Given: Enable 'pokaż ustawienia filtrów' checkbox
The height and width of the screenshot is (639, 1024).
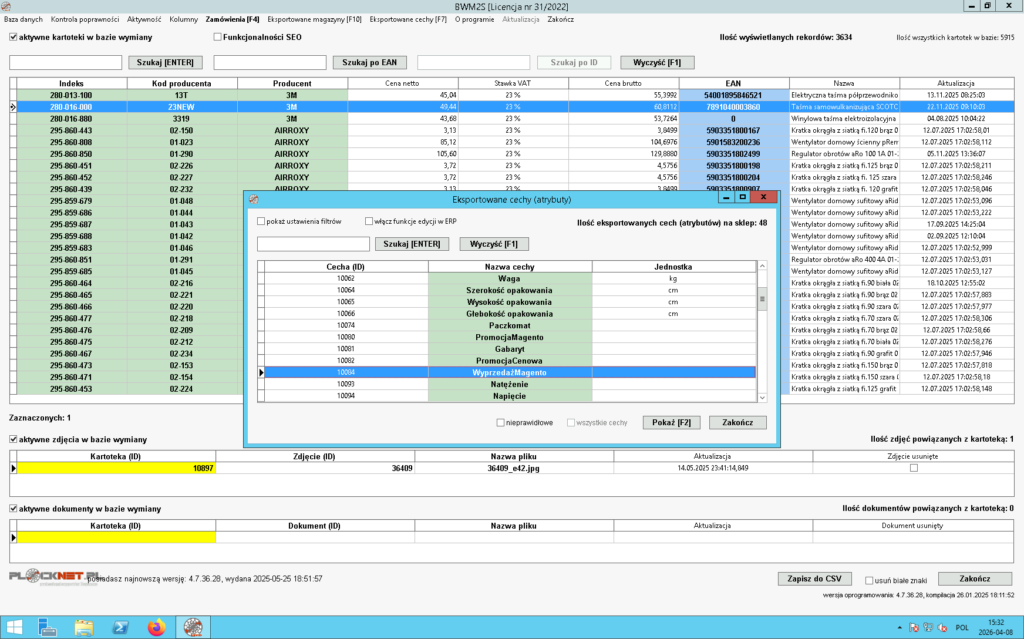Looking at the screenshot, I should click(x=262, y=222).
